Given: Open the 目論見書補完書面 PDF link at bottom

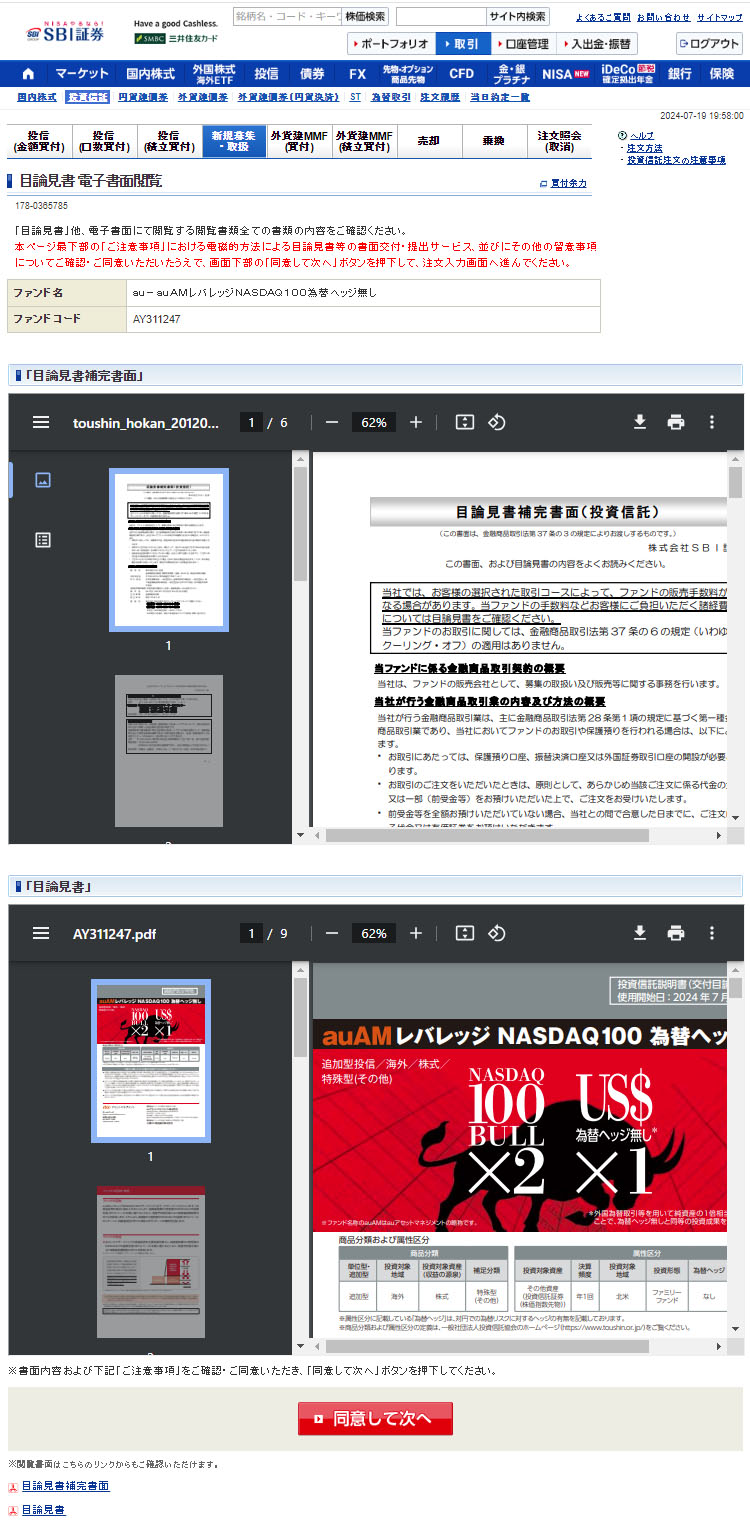Looking at the screenshot, I should 65,1486.
